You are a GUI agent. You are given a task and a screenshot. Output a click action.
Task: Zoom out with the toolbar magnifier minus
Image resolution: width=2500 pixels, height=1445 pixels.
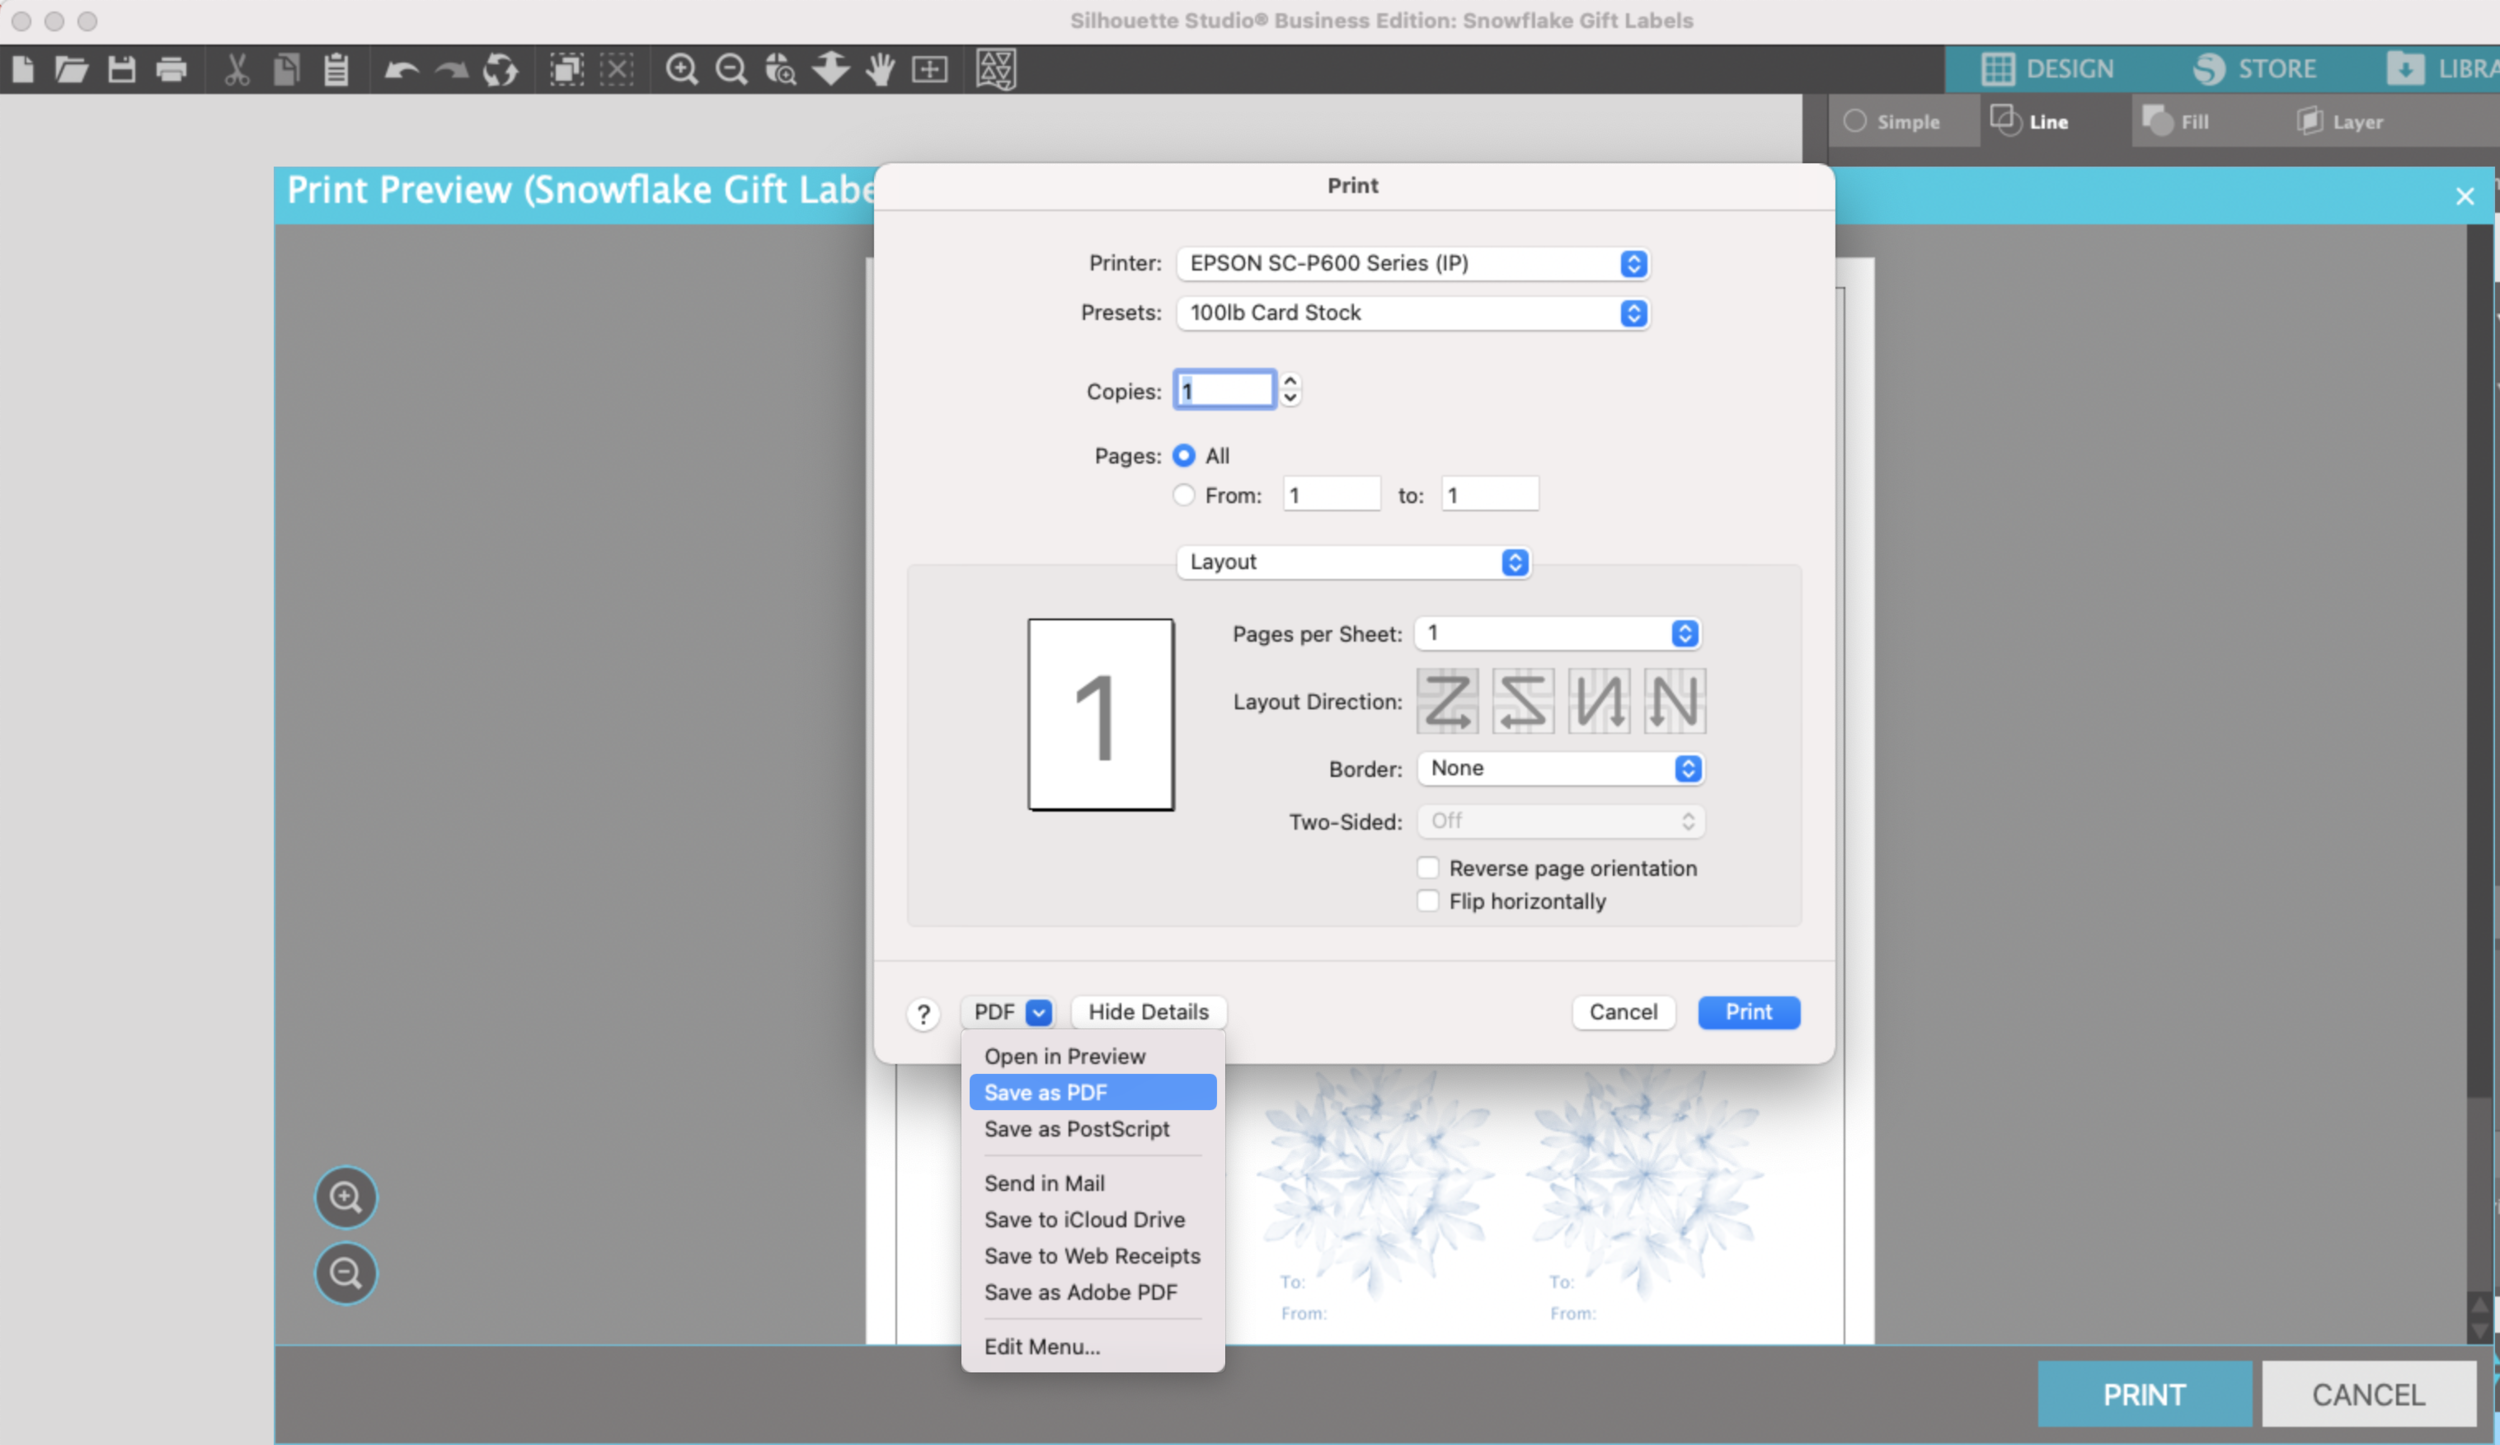click(x=732, y=69)
